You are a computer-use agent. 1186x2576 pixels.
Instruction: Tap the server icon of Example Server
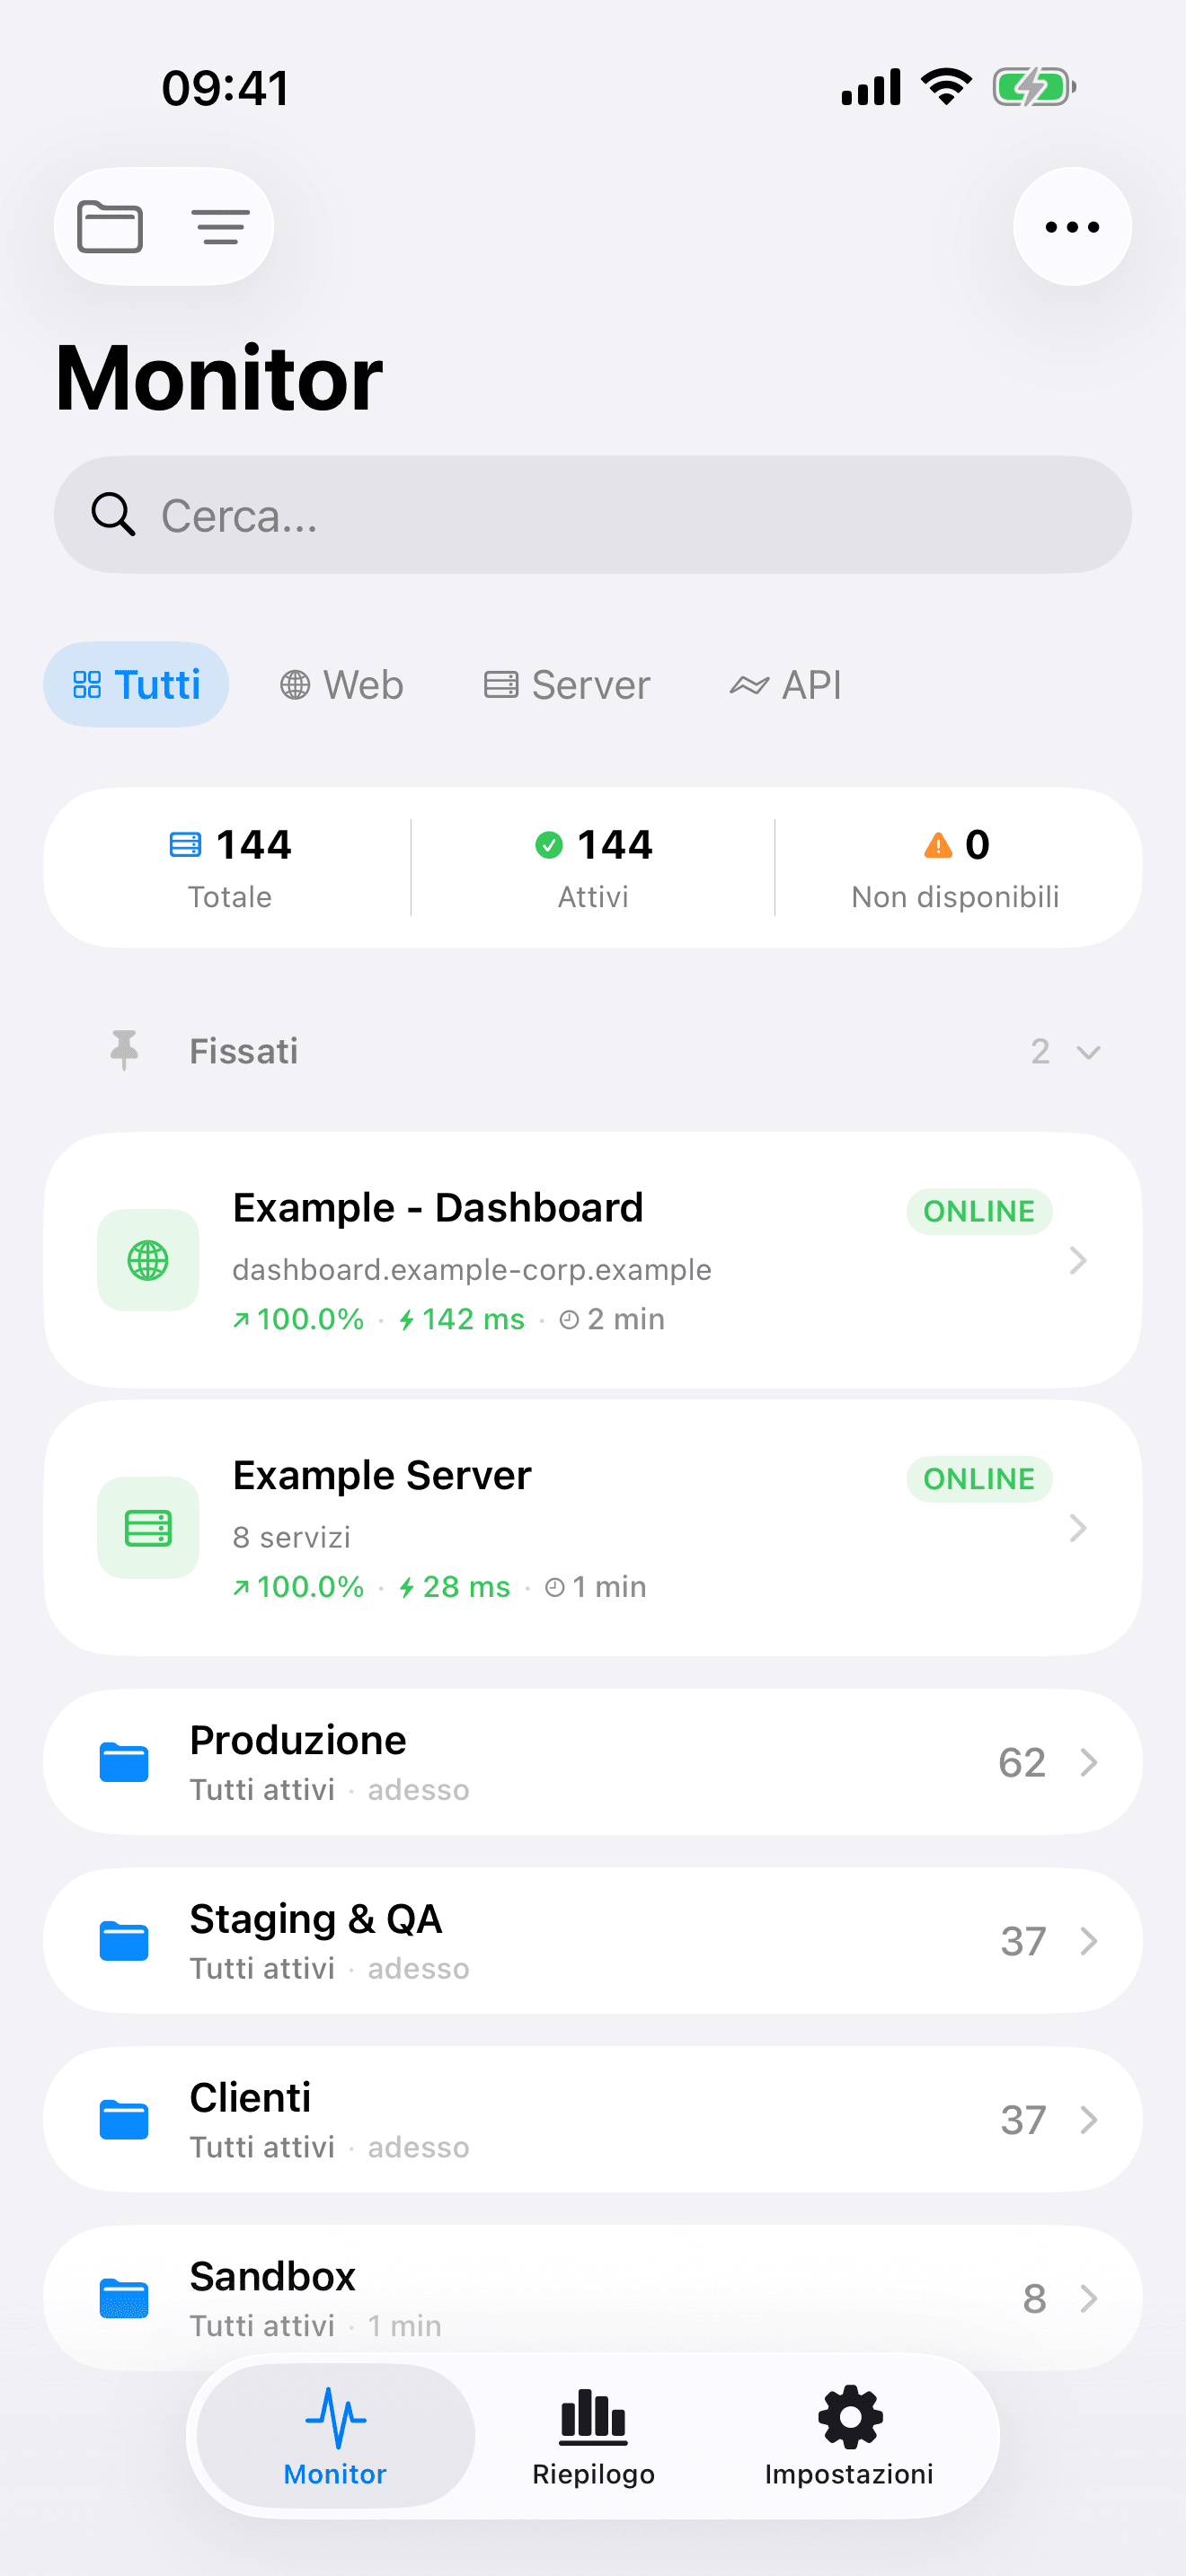coord(148,1527)
